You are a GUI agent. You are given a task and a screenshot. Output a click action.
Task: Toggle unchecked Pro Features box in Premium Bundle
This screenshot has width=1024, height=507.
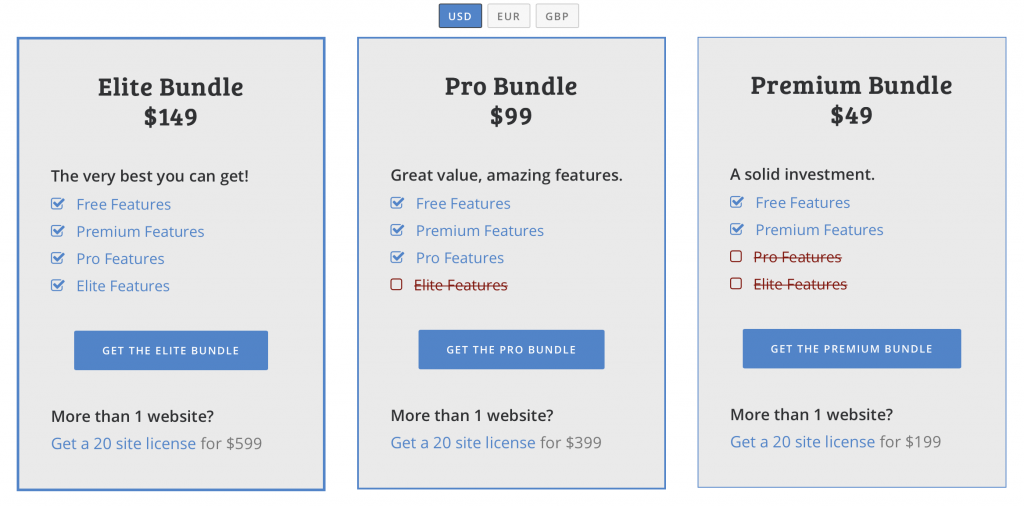coord(736,257)
